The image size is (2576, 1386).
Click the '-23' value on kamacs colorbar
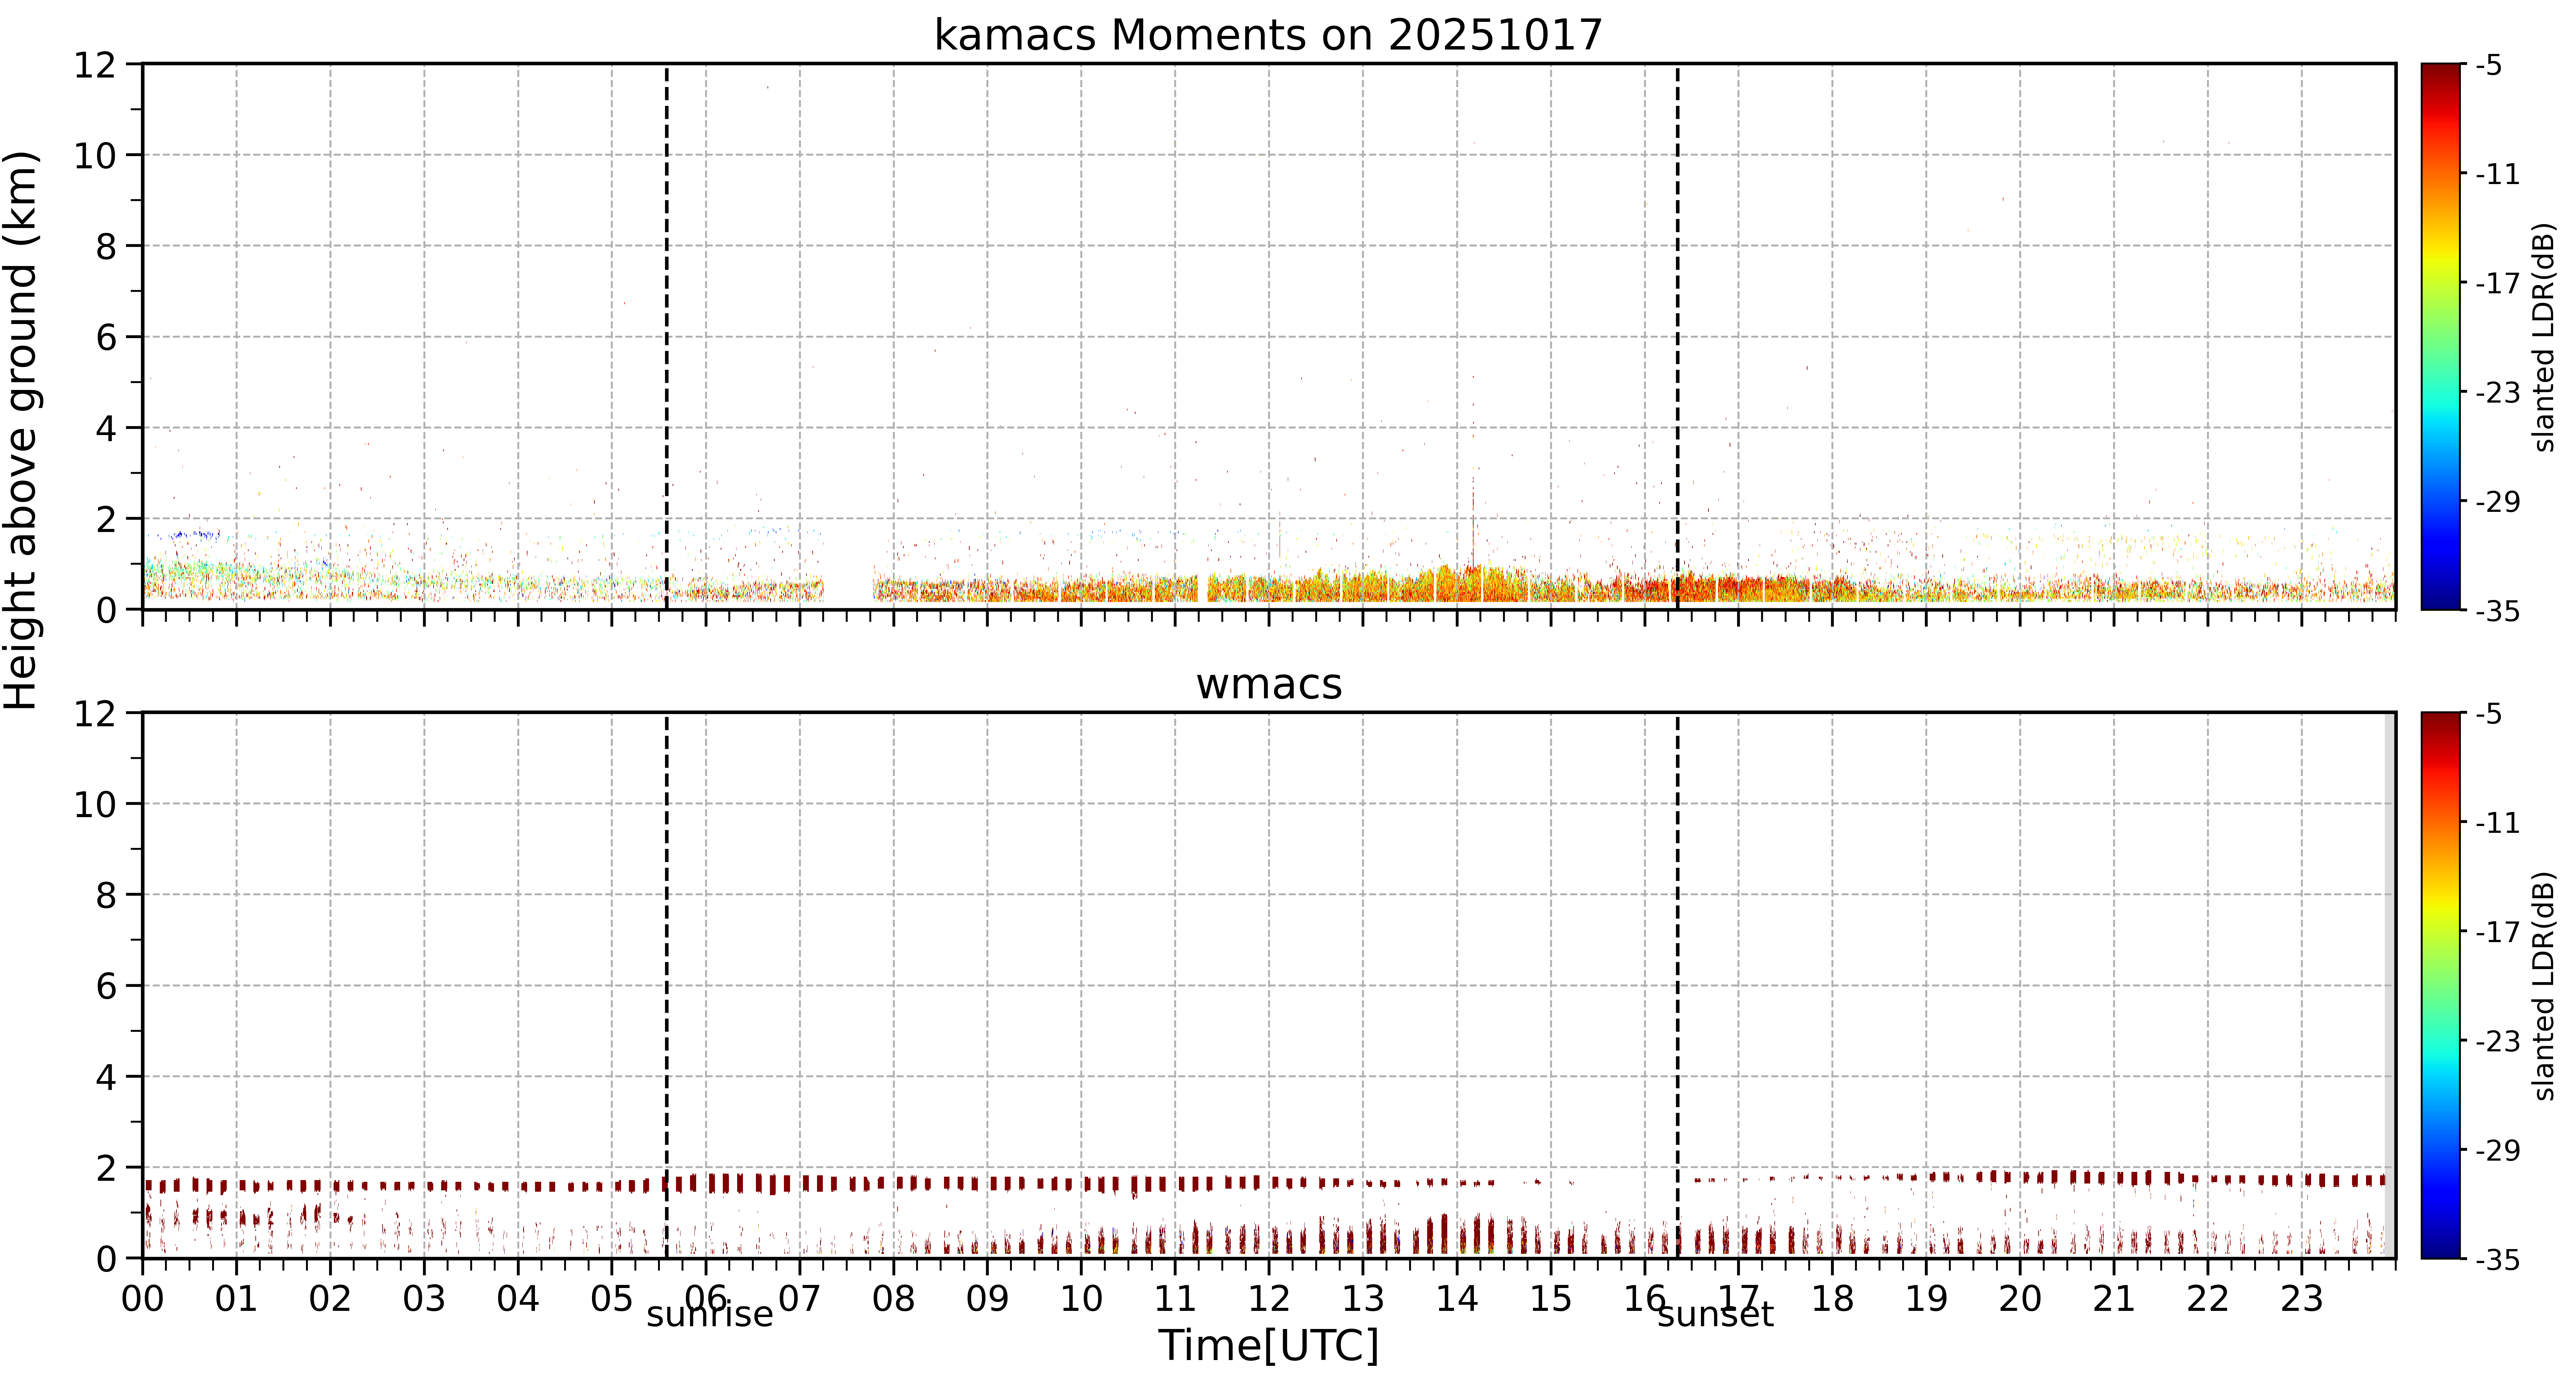[2497, 392]
